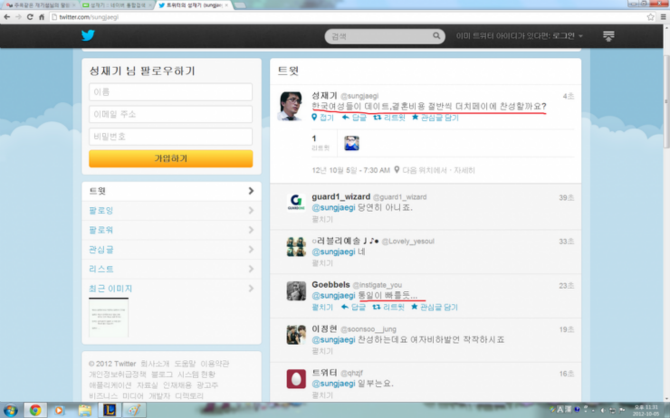Screen dimensions: 670x418
Task: Click the red egg avatar of 트위터 @qhzjf
Action: point(296,379)
